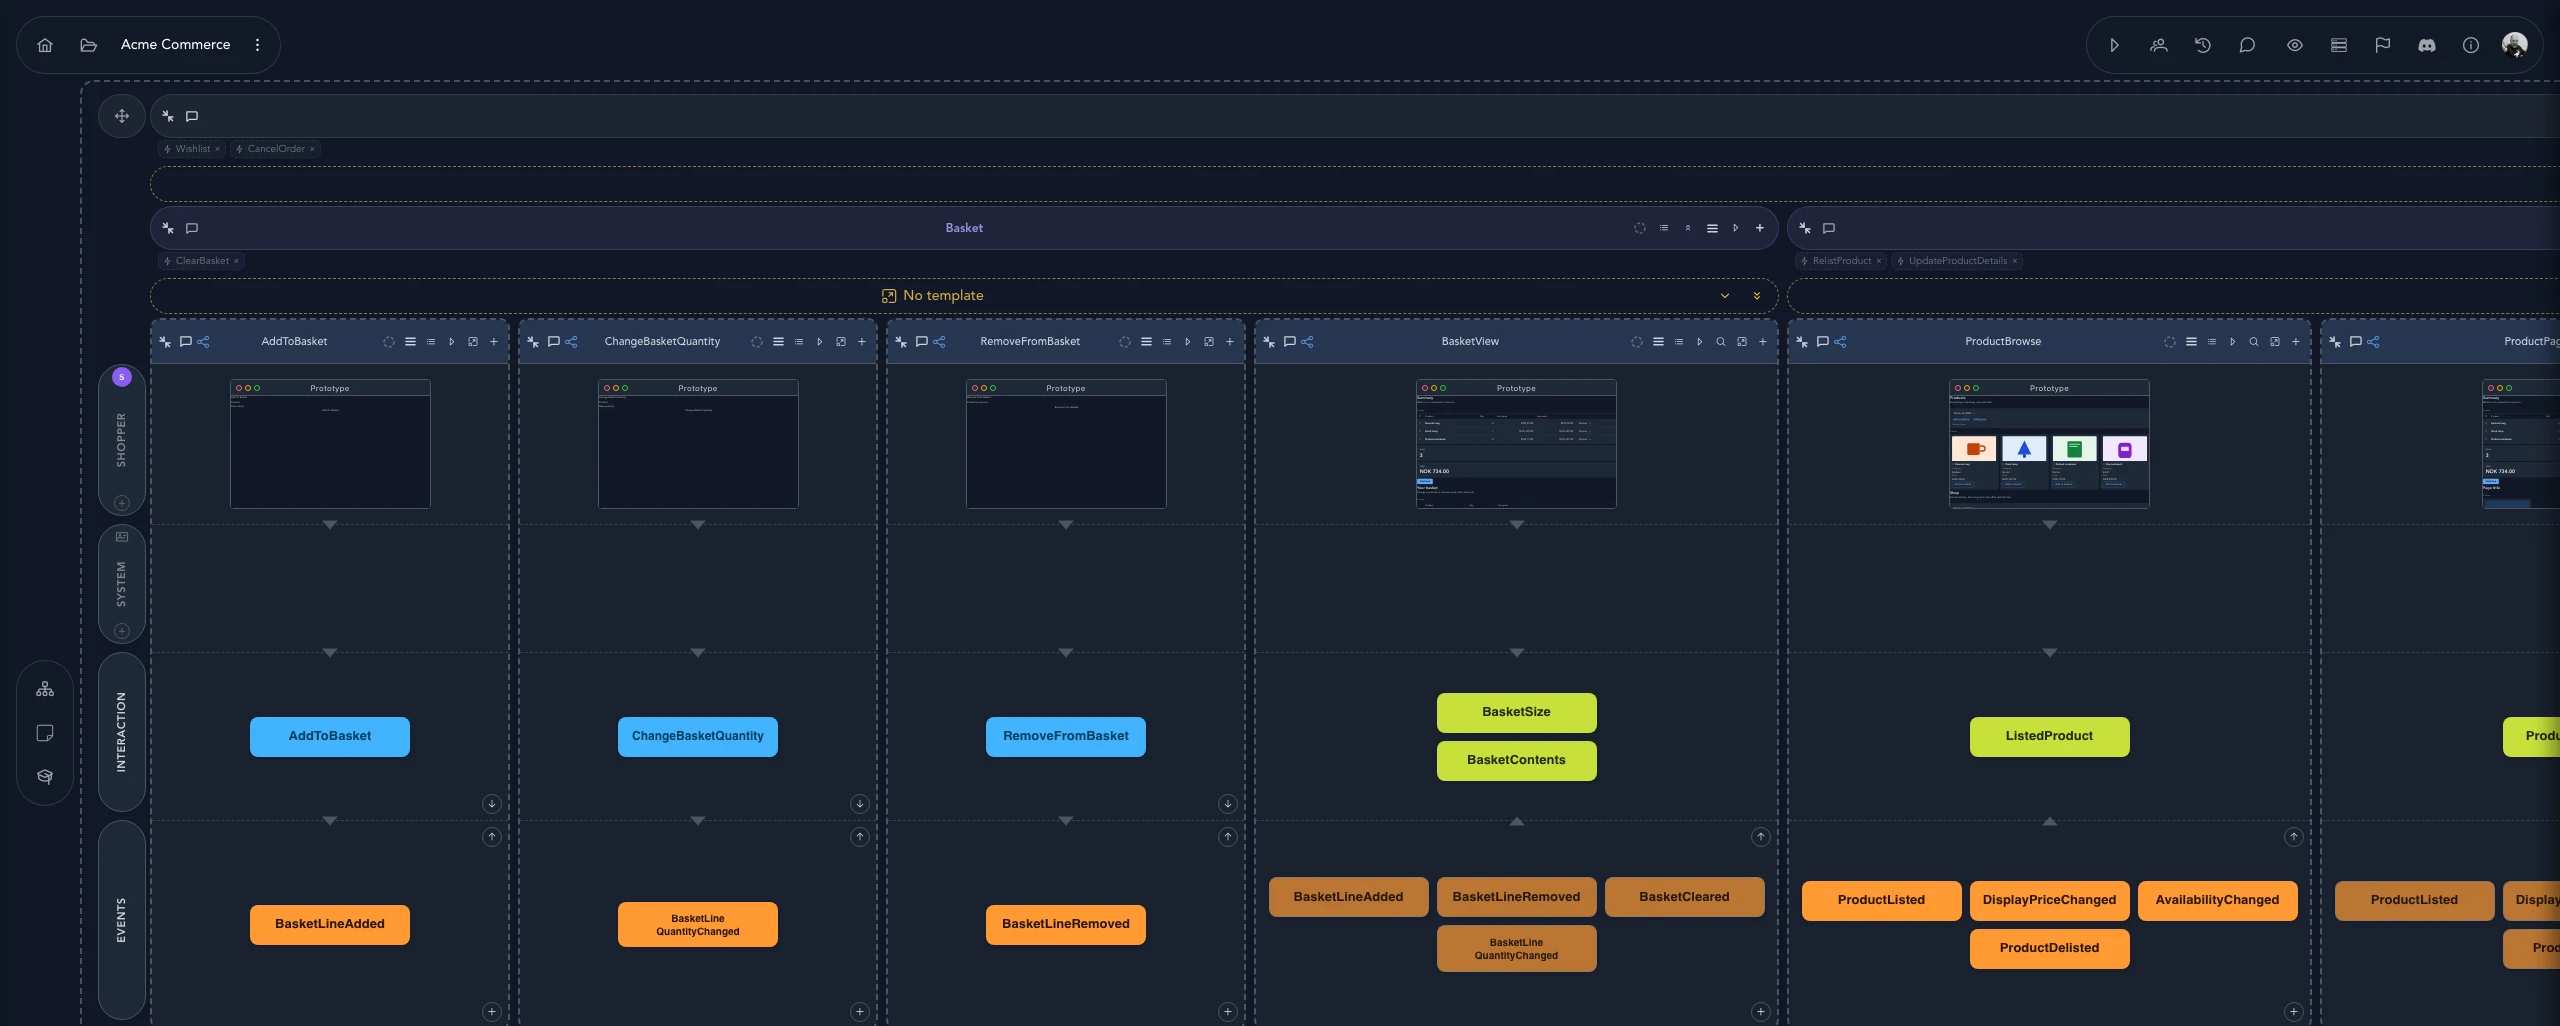The height and width of the screenshot is (1026, 2560).
Task: Click the play icon in the top toolbar
Action: [x=2114, y=45]
